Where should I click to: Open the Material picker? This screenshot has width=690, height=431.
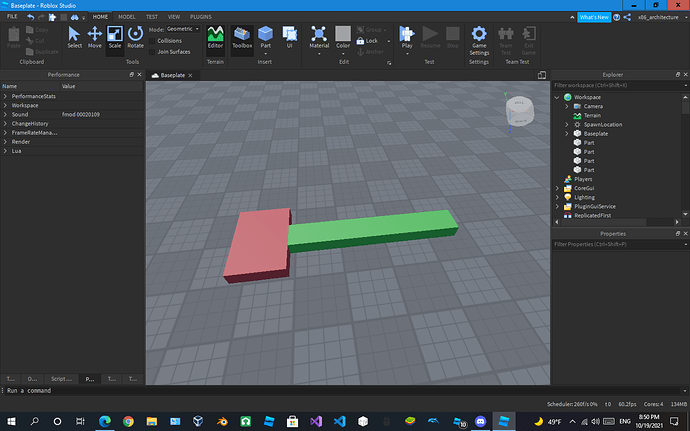click(319, 37)
